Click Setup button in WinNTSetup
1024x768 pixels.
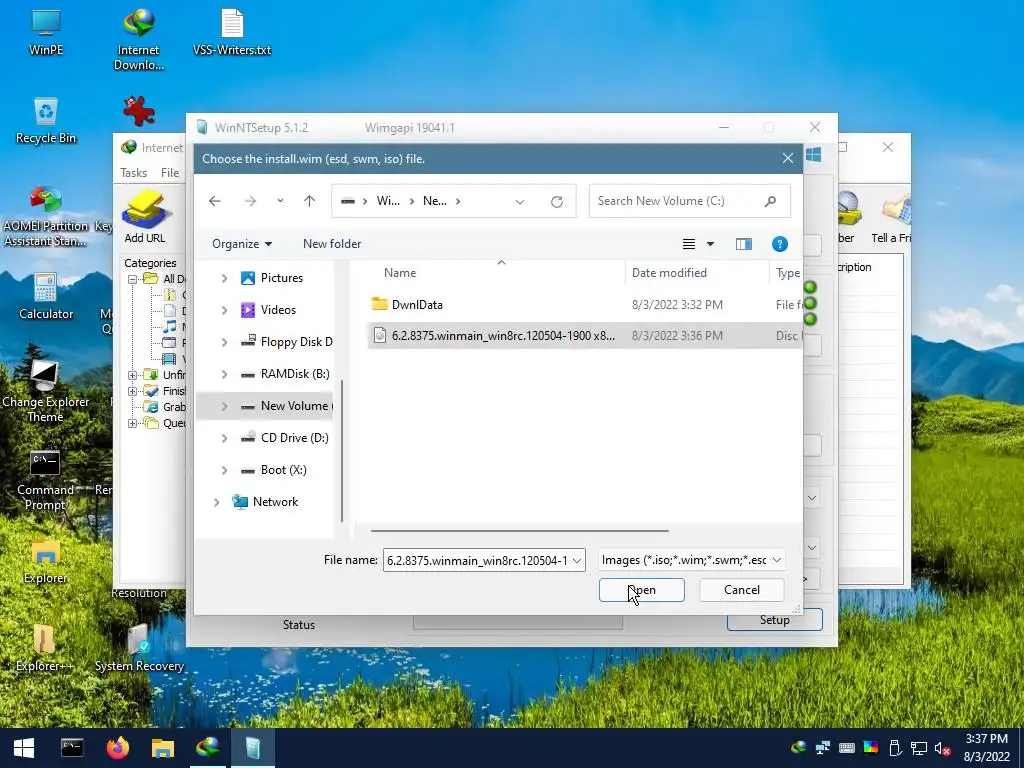pyautogui.click(x=775, y=620)
